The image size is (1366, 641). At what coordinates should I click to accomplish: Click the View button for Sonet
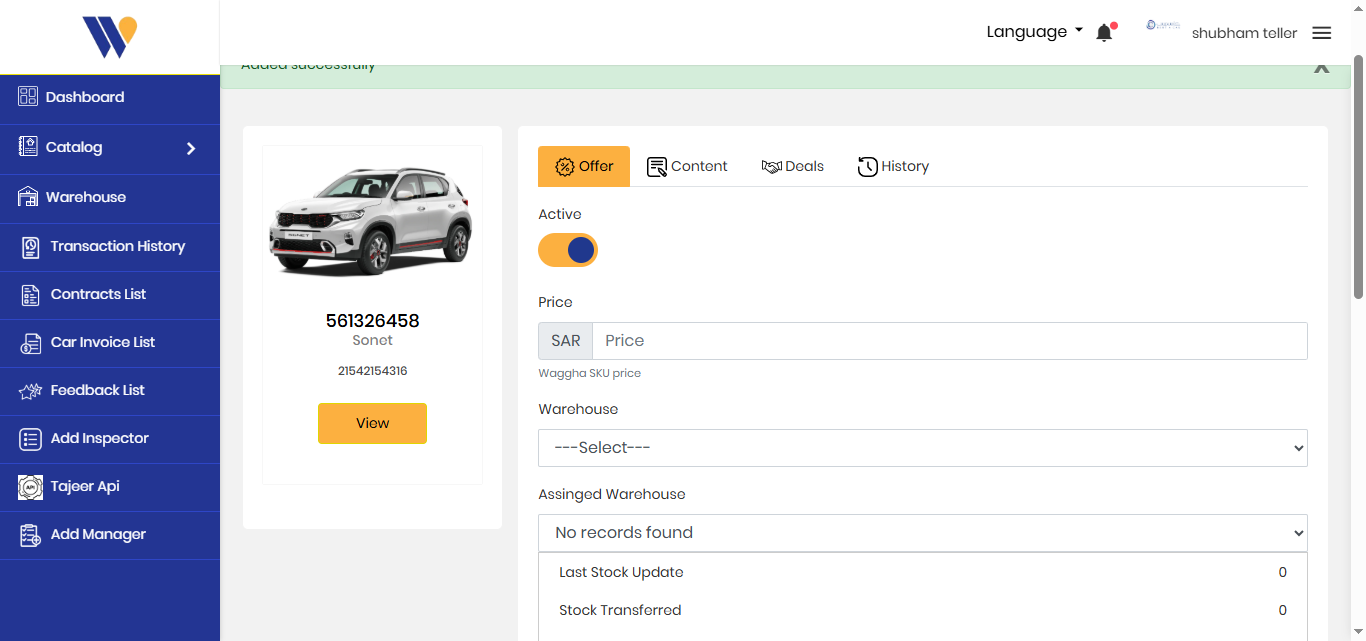pos(372,423)
